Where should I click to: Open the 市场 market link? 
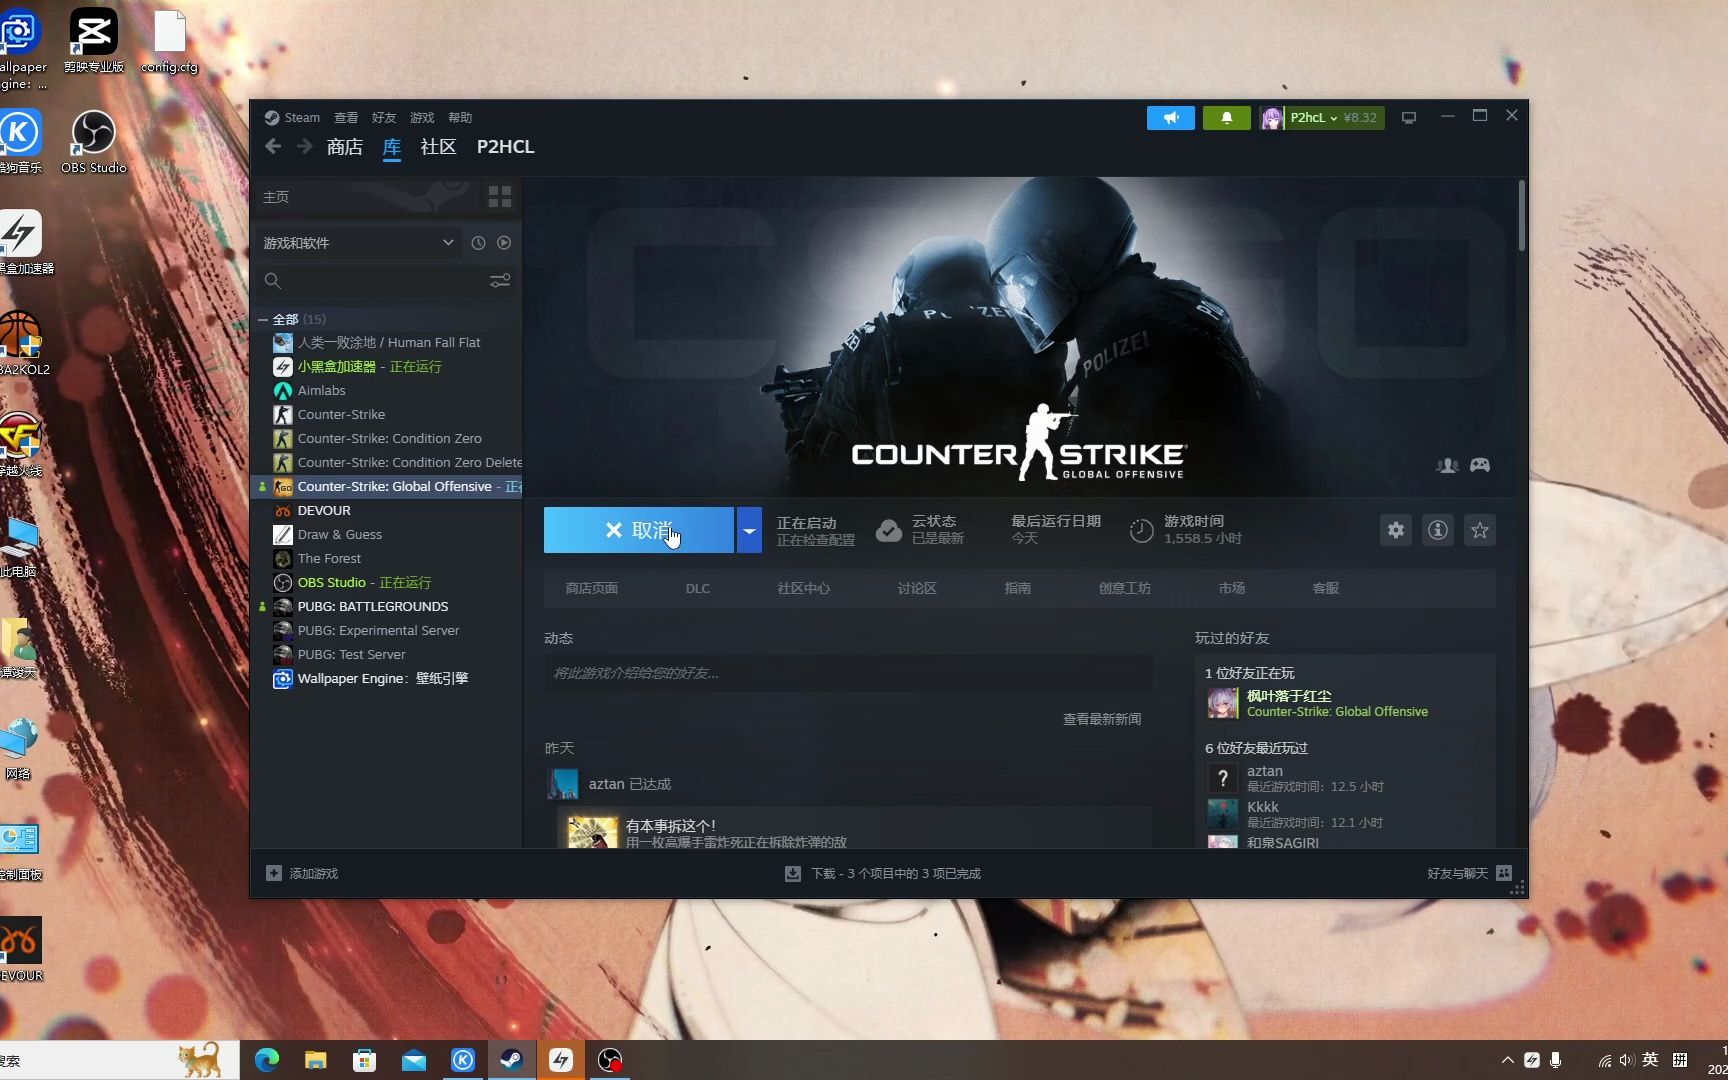tap(1232, 588)
